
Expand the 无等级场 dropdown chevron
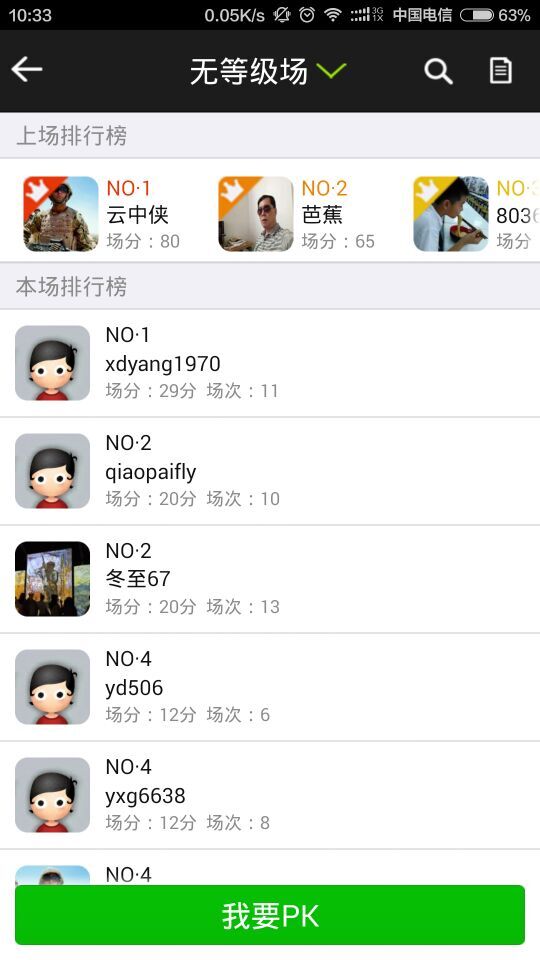pyautogui.click(x=332, y=71)
